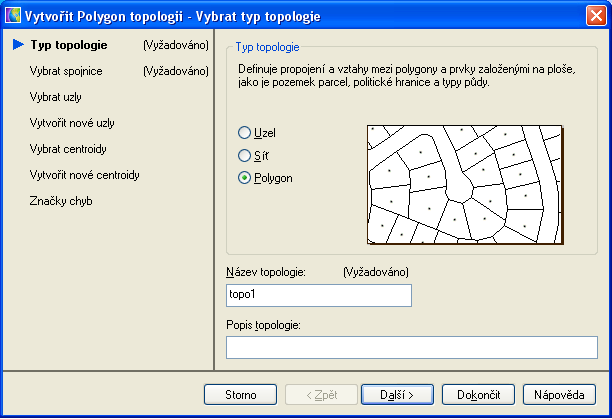The height and width of the screenshot is (419, 612).
Task: Select the Vybrat centroidy step
Action: point(68,149)
